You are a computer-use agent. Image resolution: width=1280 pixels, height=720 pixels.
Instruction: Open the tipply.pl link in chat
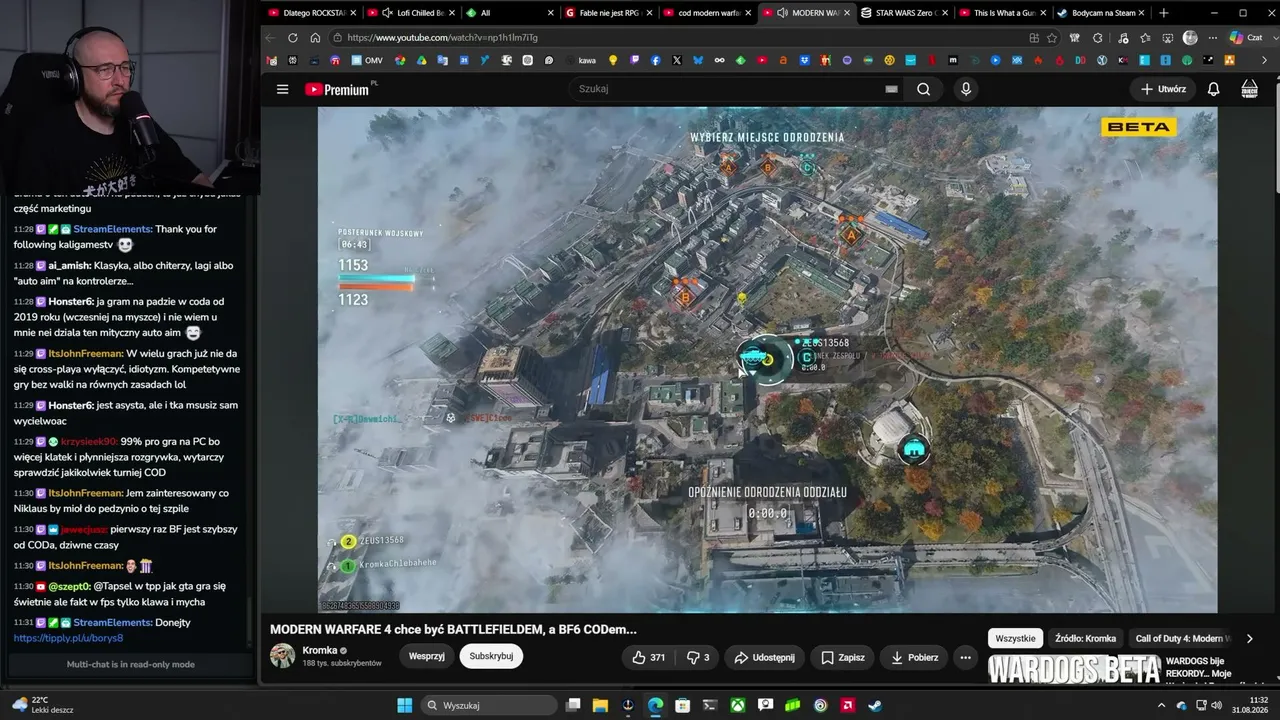pos(69,638)
